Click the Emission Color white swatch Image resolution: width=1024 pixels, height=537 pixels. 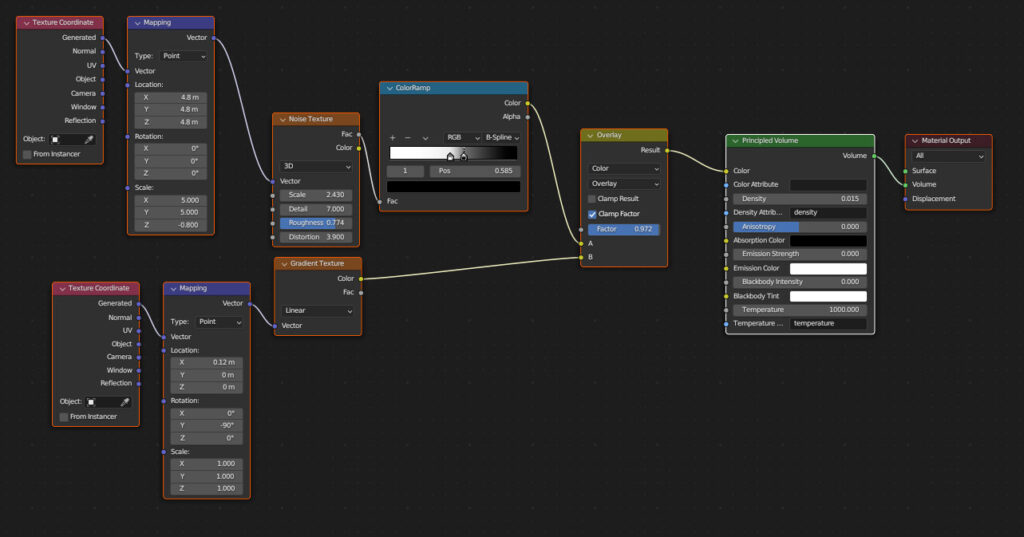tap(828, 268)
